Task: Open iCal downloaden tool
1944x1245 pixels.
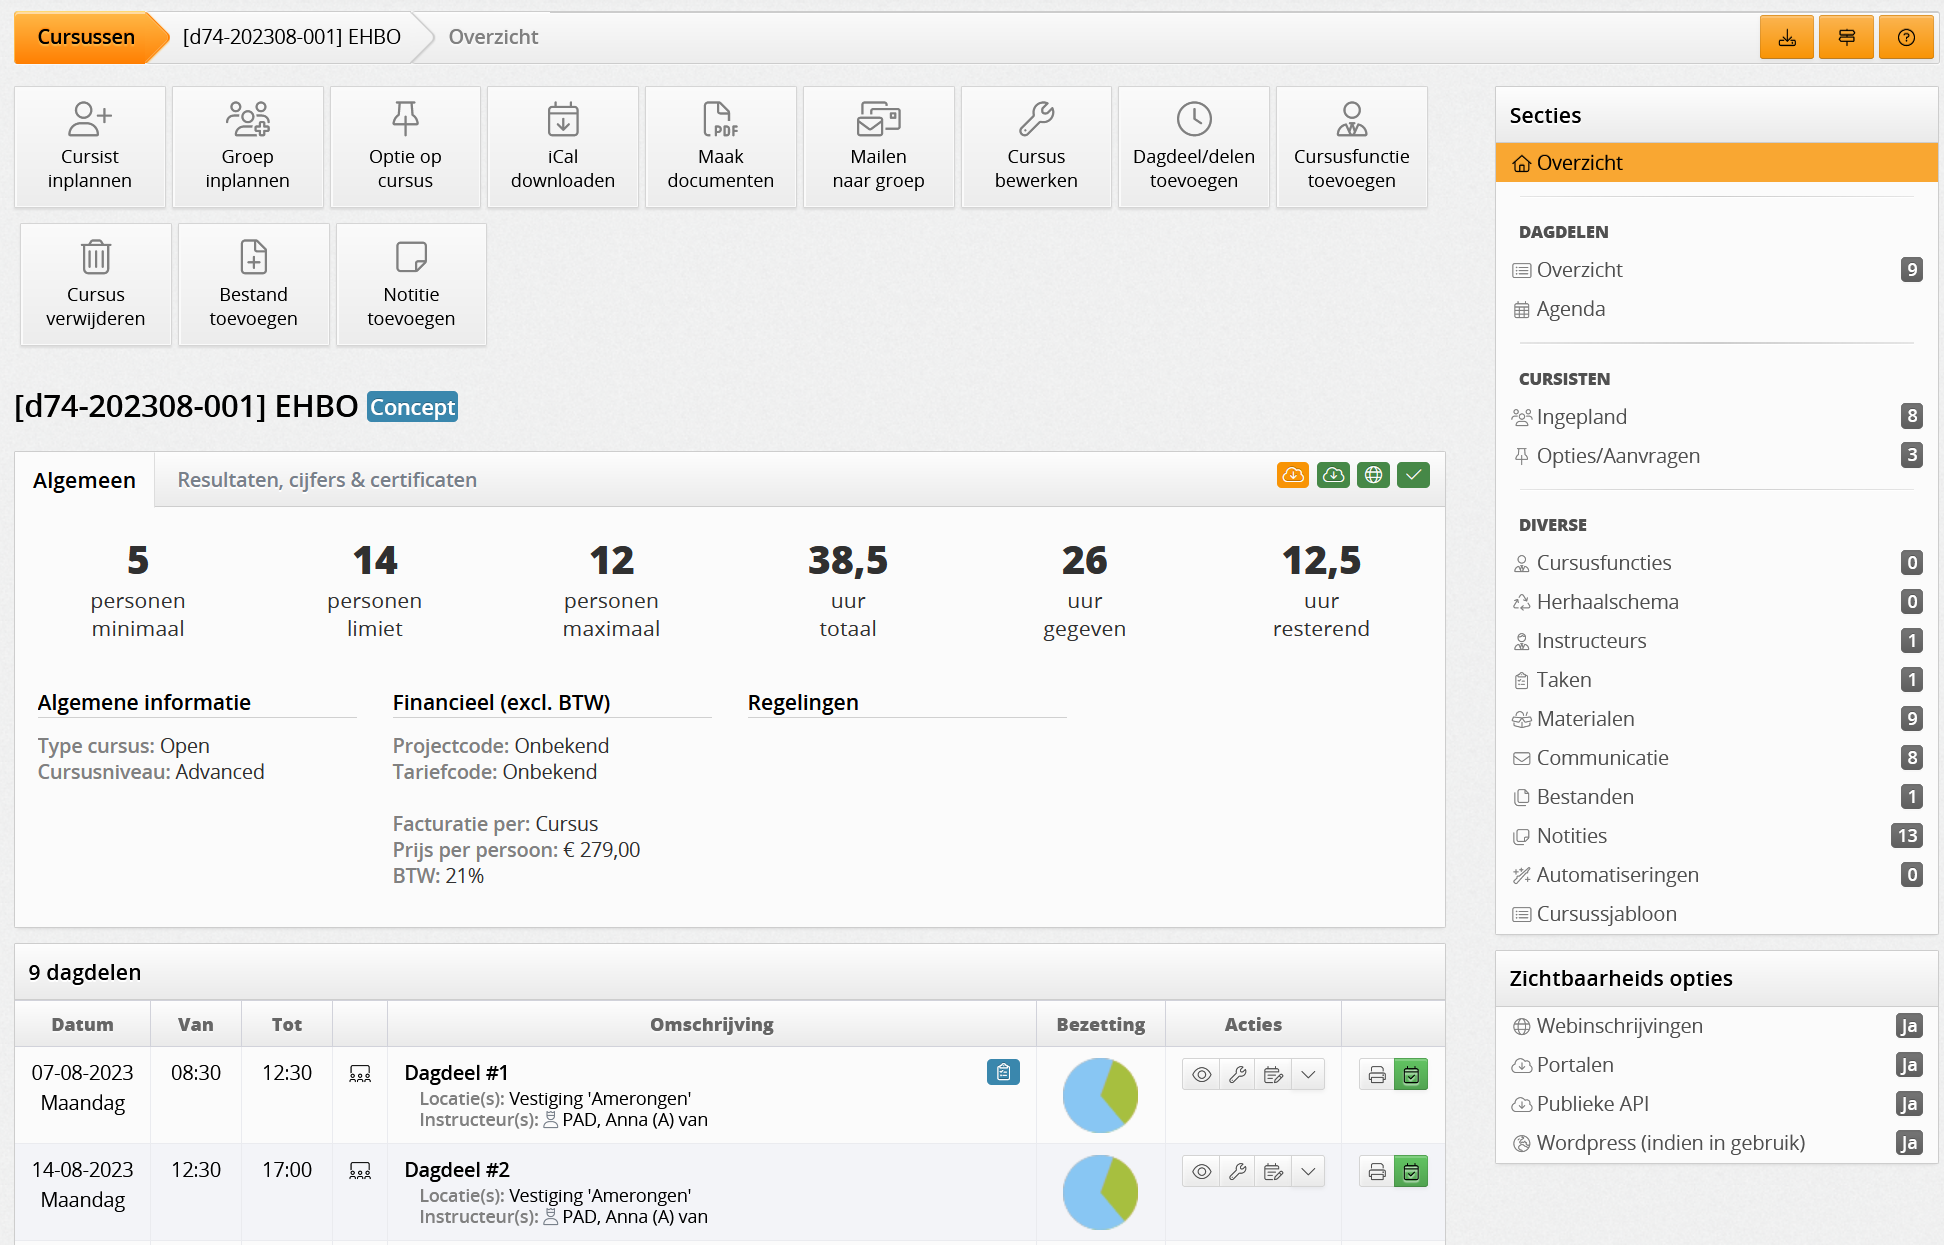Action: [x=562, y=147]
